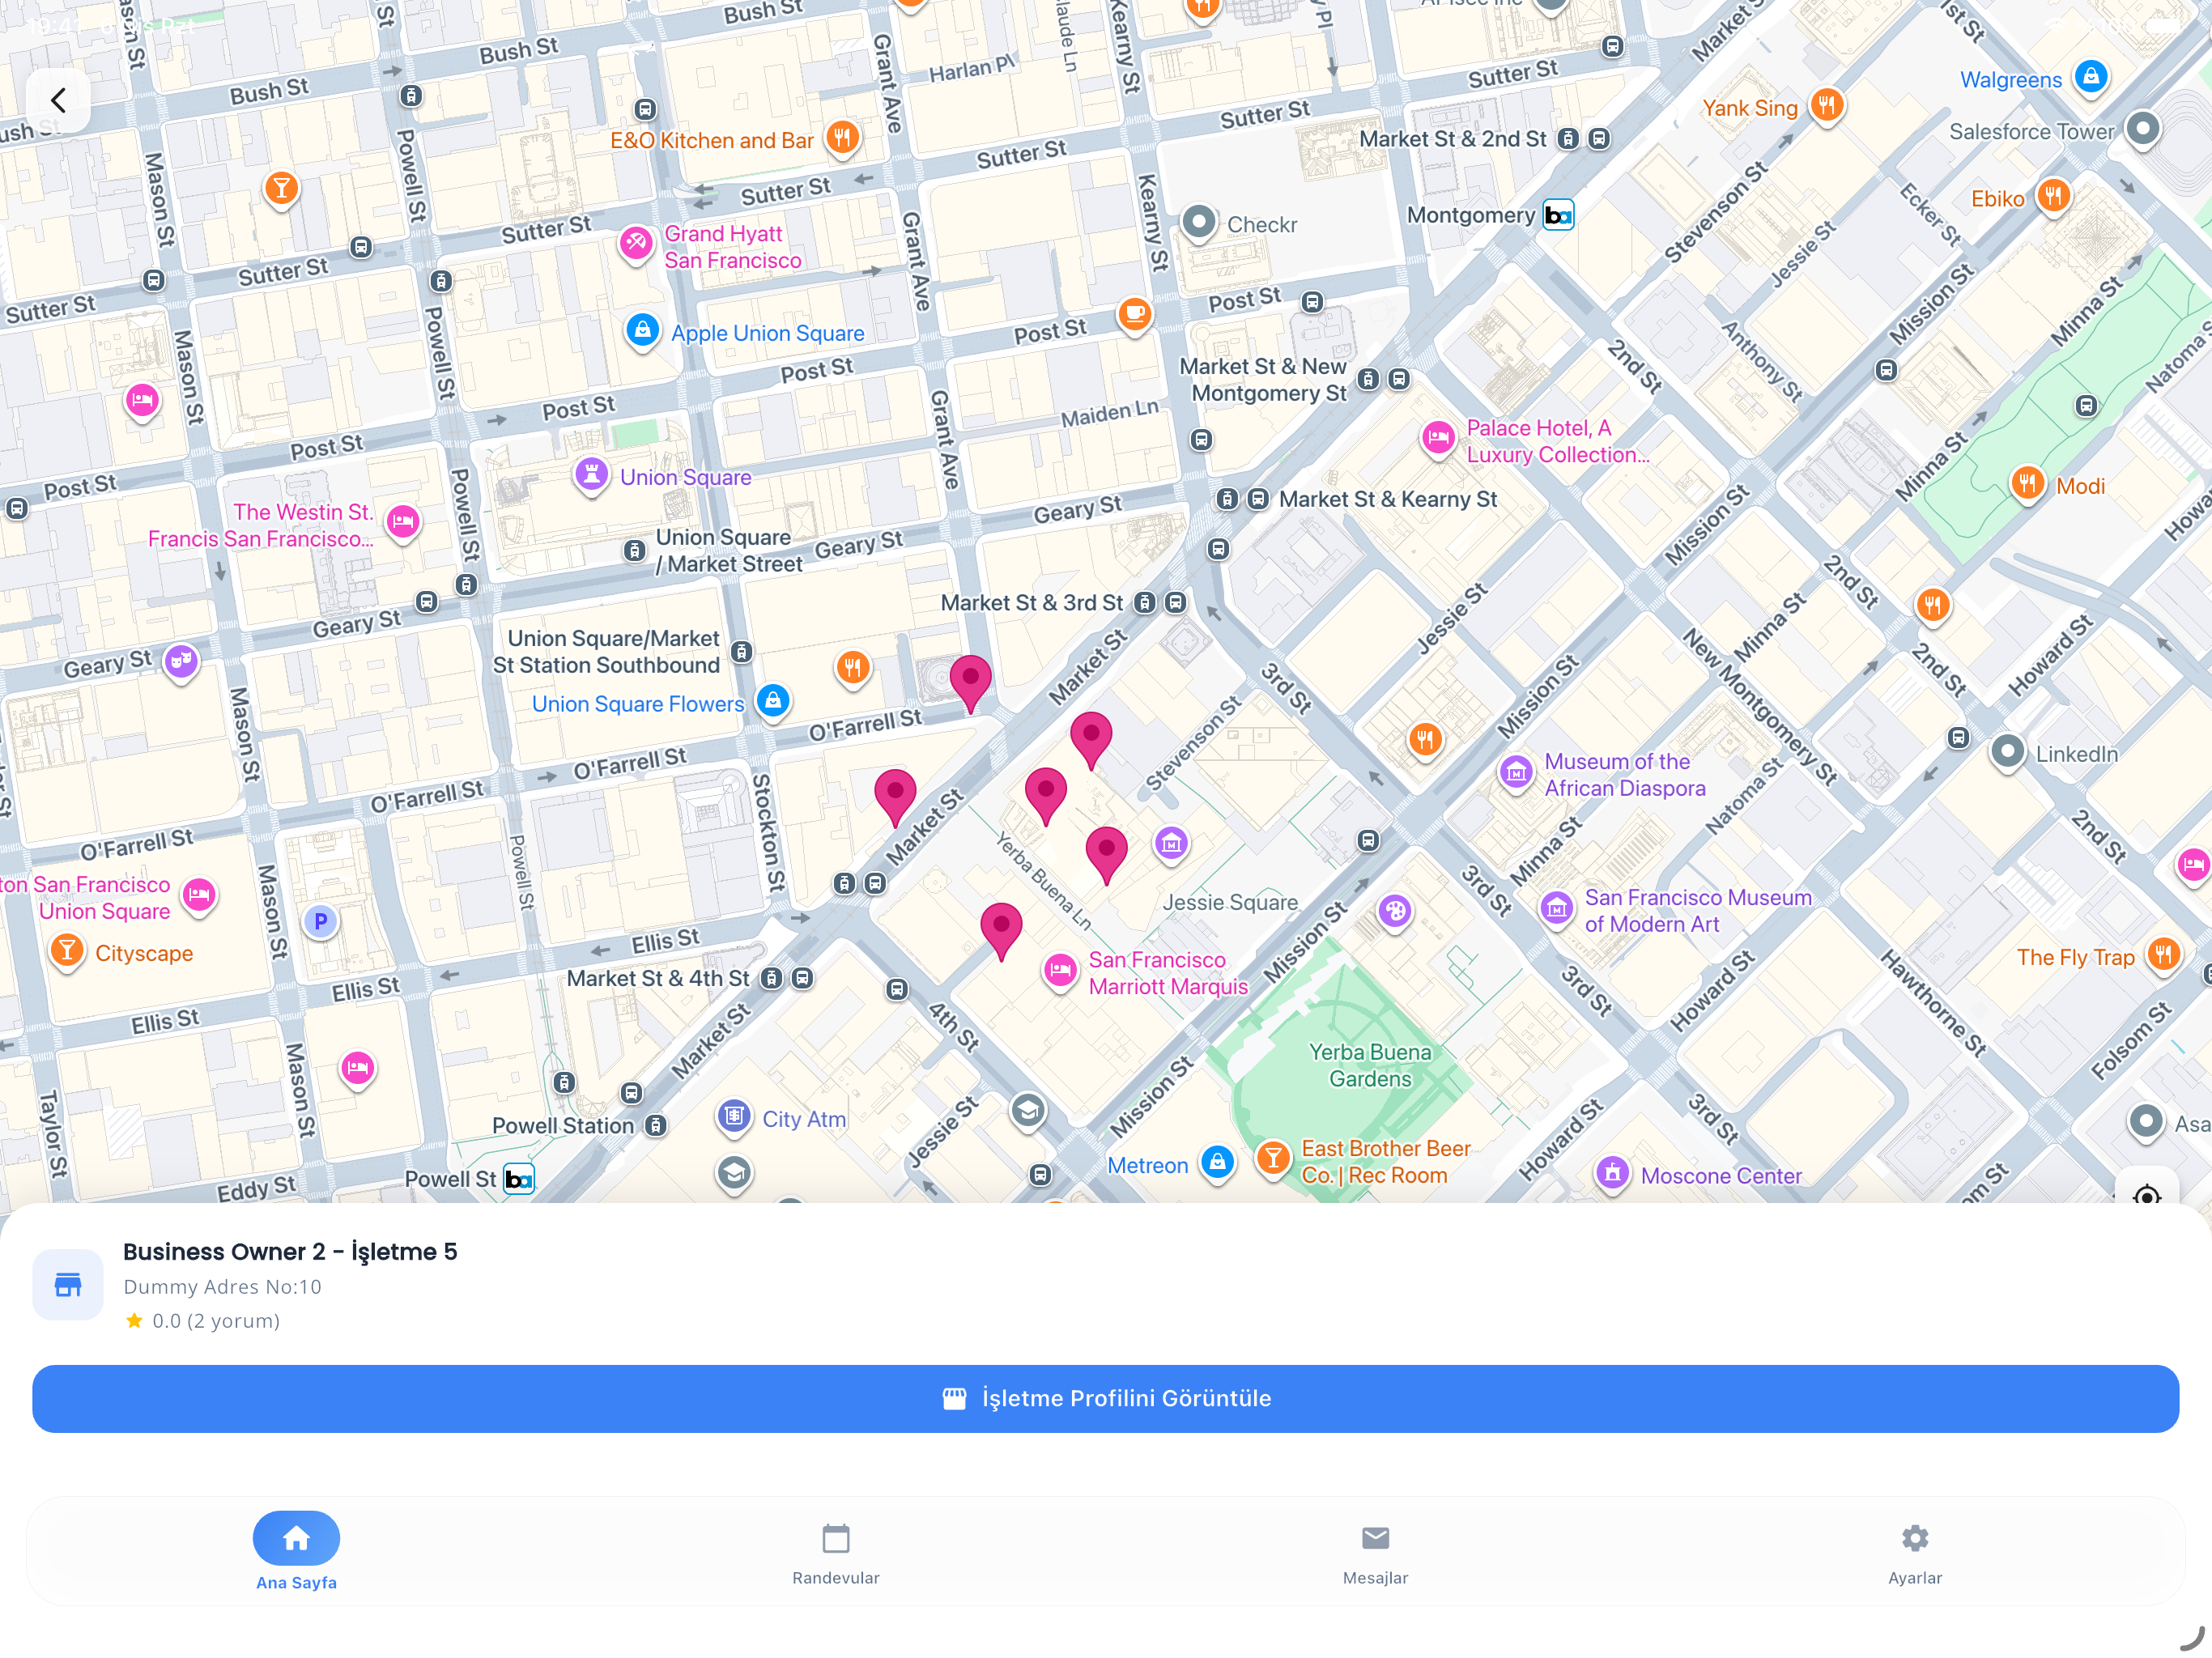
Task: Tap the Powell Station transit icon
Action: (655, 1125)
